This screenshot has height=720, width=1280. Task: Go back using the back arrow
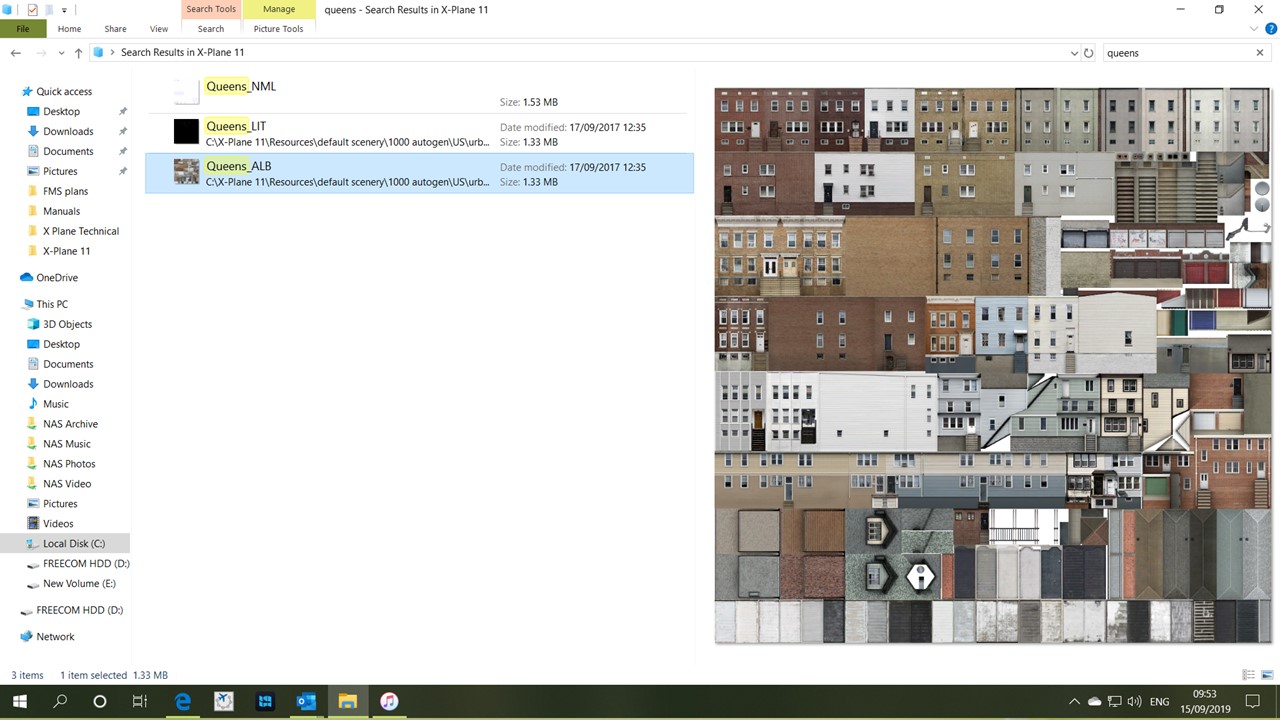click(x=16, y=53)
